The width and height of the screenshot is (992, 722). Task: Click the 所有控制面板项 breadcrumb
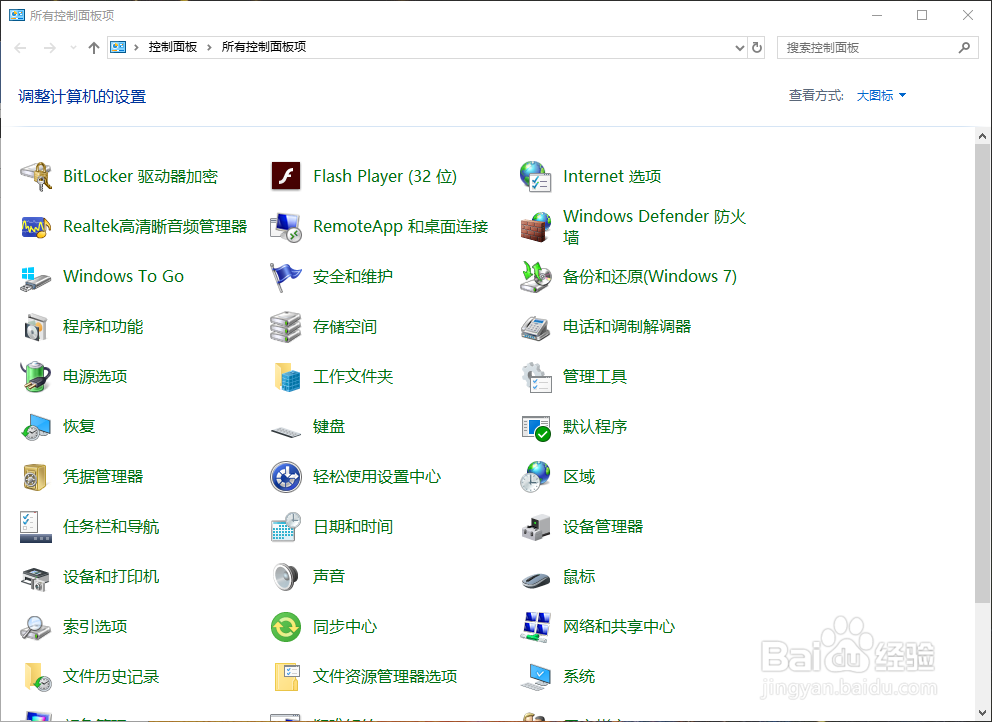(x=264, y=47)
